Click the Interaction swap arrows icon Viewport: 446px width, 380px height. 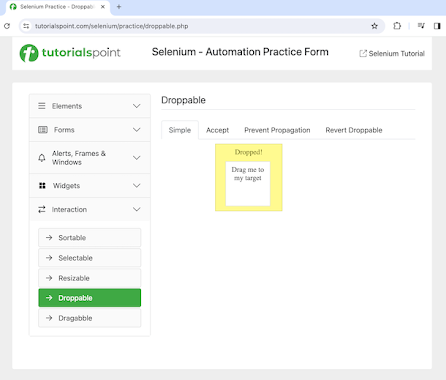42,209
